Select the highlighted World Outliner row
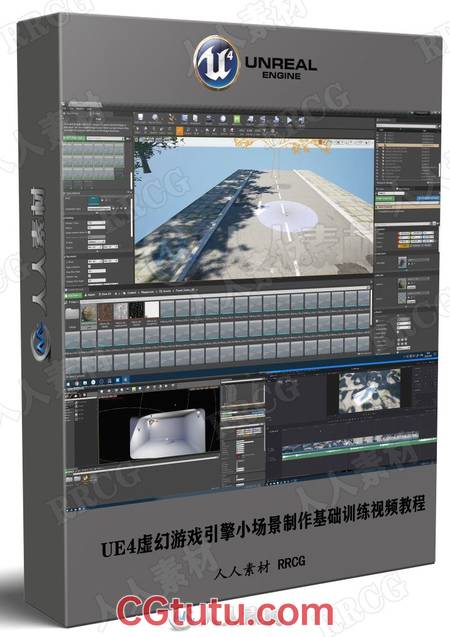 click(407, 145)
